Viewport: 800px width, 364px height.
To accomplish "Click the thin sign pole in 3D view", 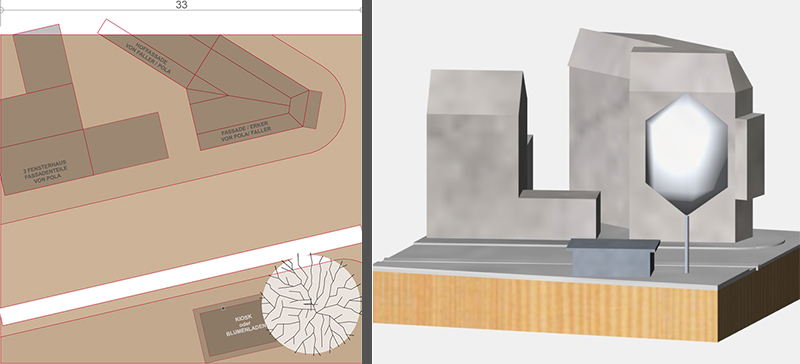I will coord(687,244).
